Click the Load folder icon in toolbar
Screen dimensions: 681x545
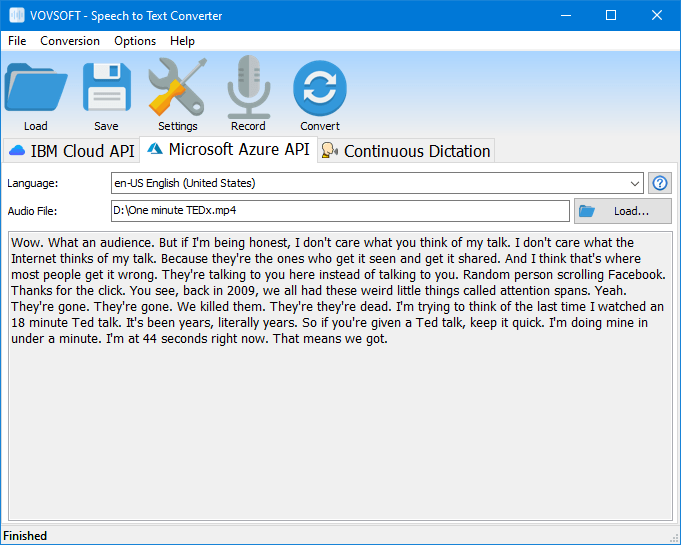click(x=36, y=90)
